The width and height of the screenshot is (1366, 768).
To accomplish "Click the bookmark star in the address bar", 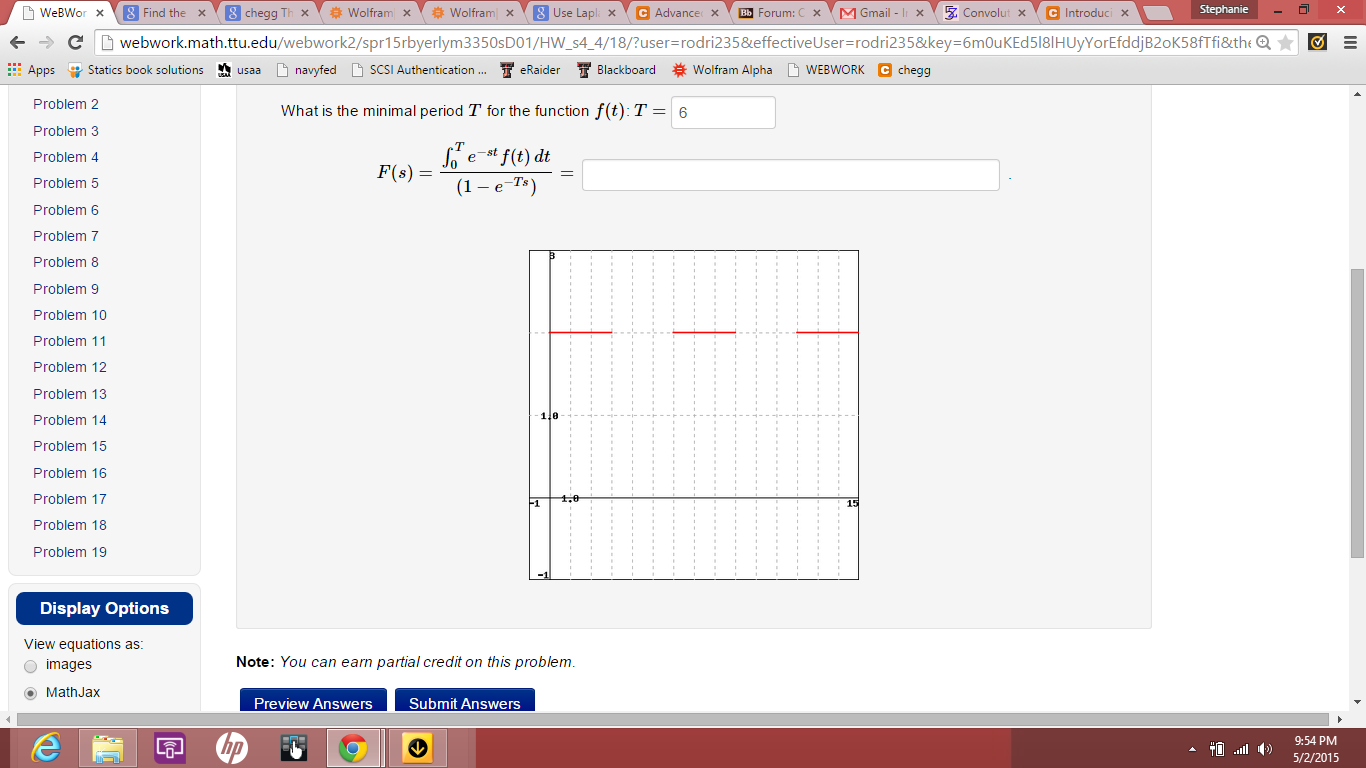I will pos(1285,43).
